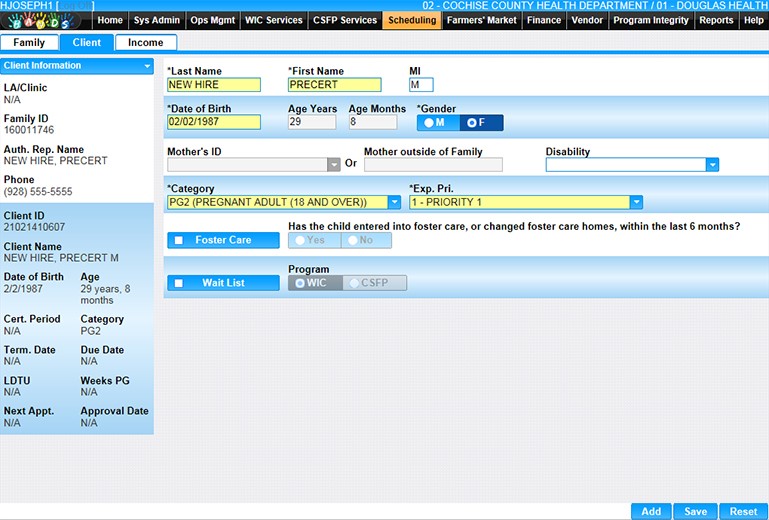Open the WIC Services menu

[x=273, y=20]
